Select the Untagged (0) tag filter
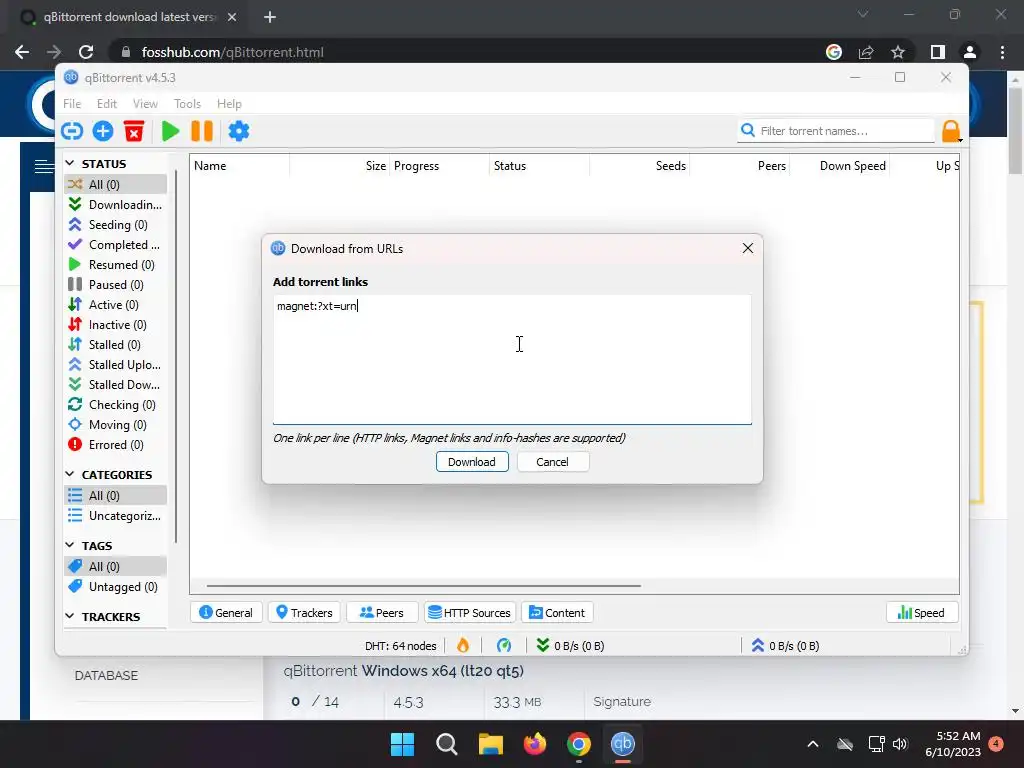 116,586
